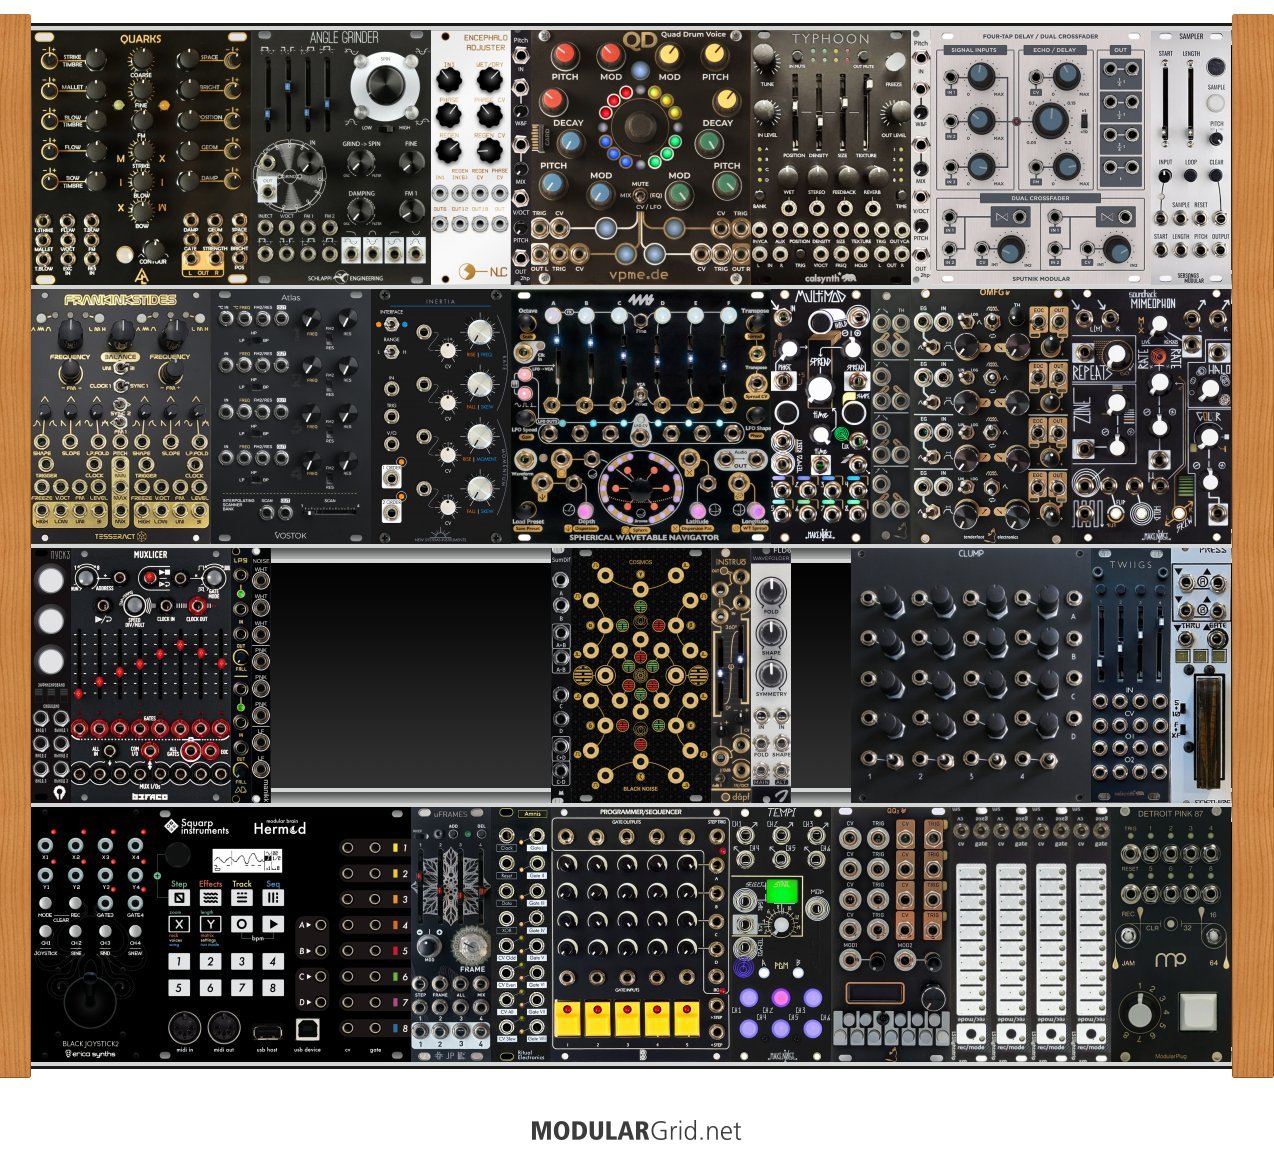Tap the Tempi CH1 purple button
Screen dimensions: 1274x1152
[750, 997]
